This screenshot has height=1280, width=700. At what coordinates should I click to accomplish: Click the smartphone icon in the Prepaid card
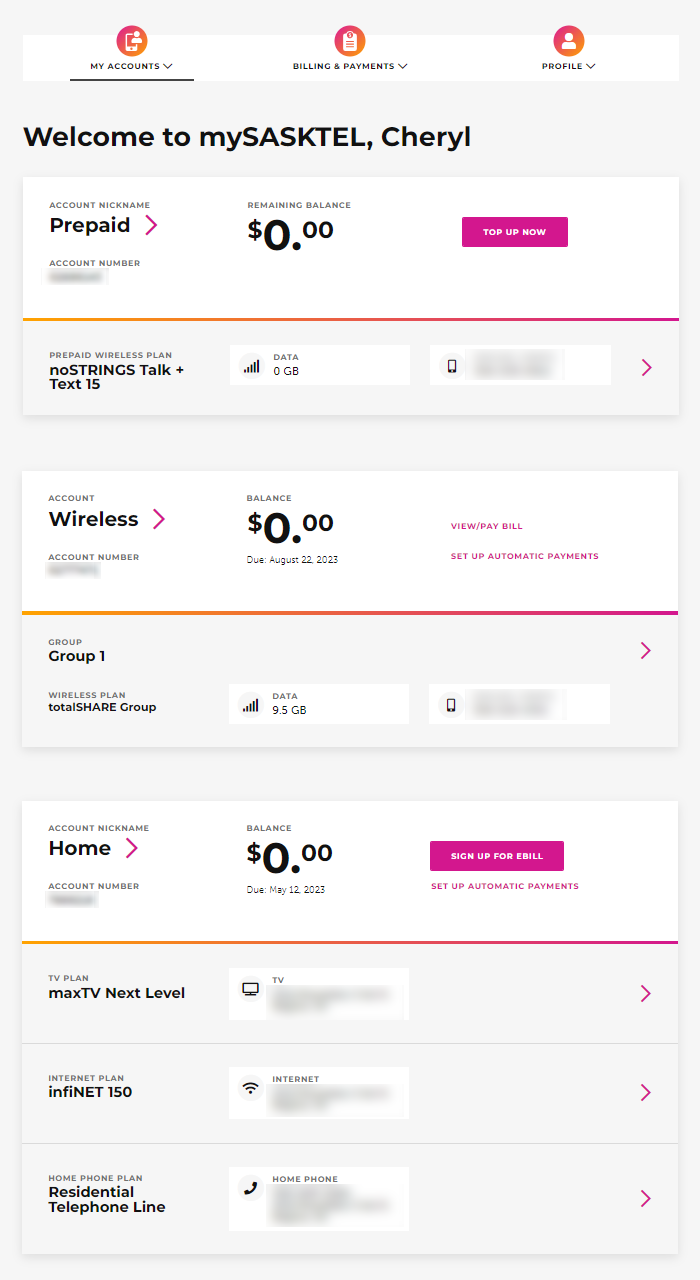point(453,365)
